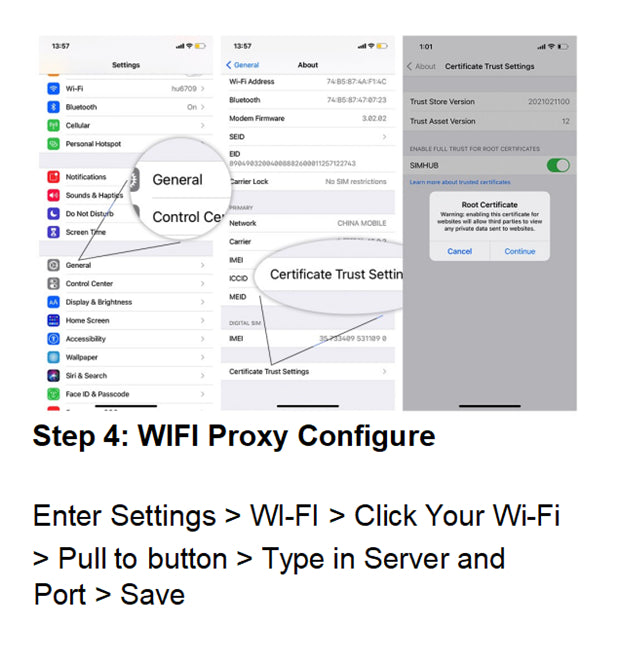Open the Cellular icon row
The image size is (619, 664).
[53, 125]
